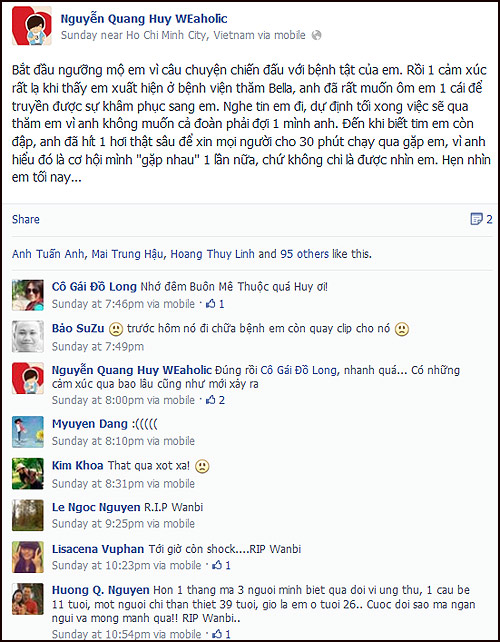Click like thumb on Huong Q. Nguyen comment

pyautogui.click(x=217, y=634)
